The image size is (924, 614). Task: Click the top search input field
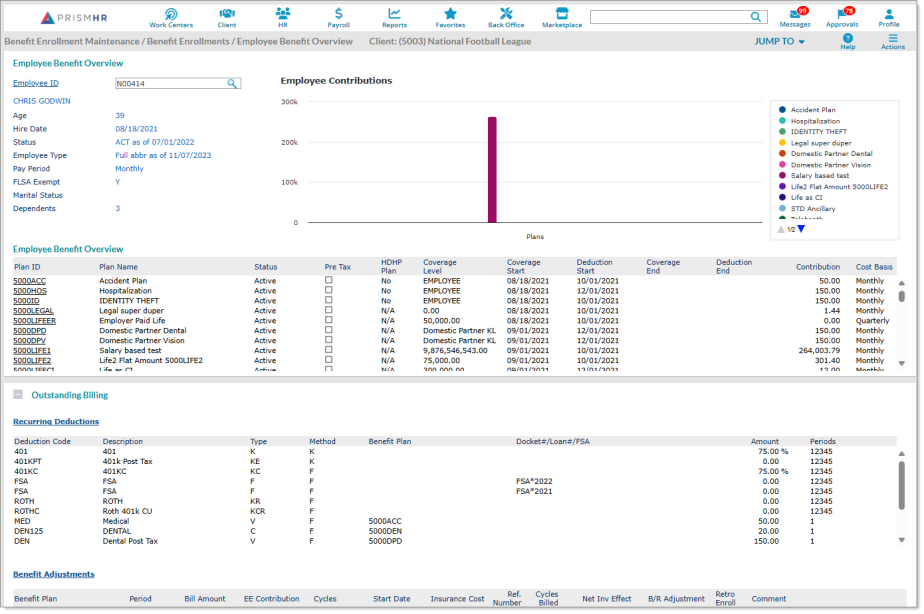coord(668,17)
